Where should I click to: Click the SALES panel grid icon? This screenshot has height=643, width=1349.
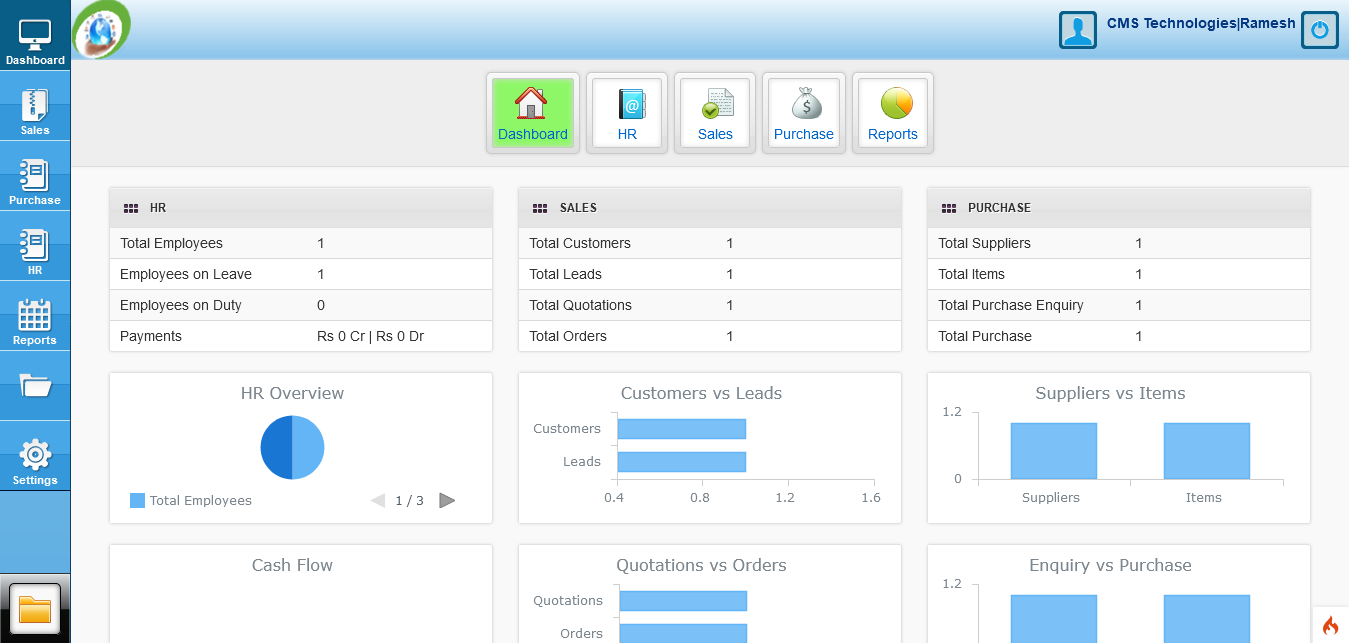[x=540, y=208]
